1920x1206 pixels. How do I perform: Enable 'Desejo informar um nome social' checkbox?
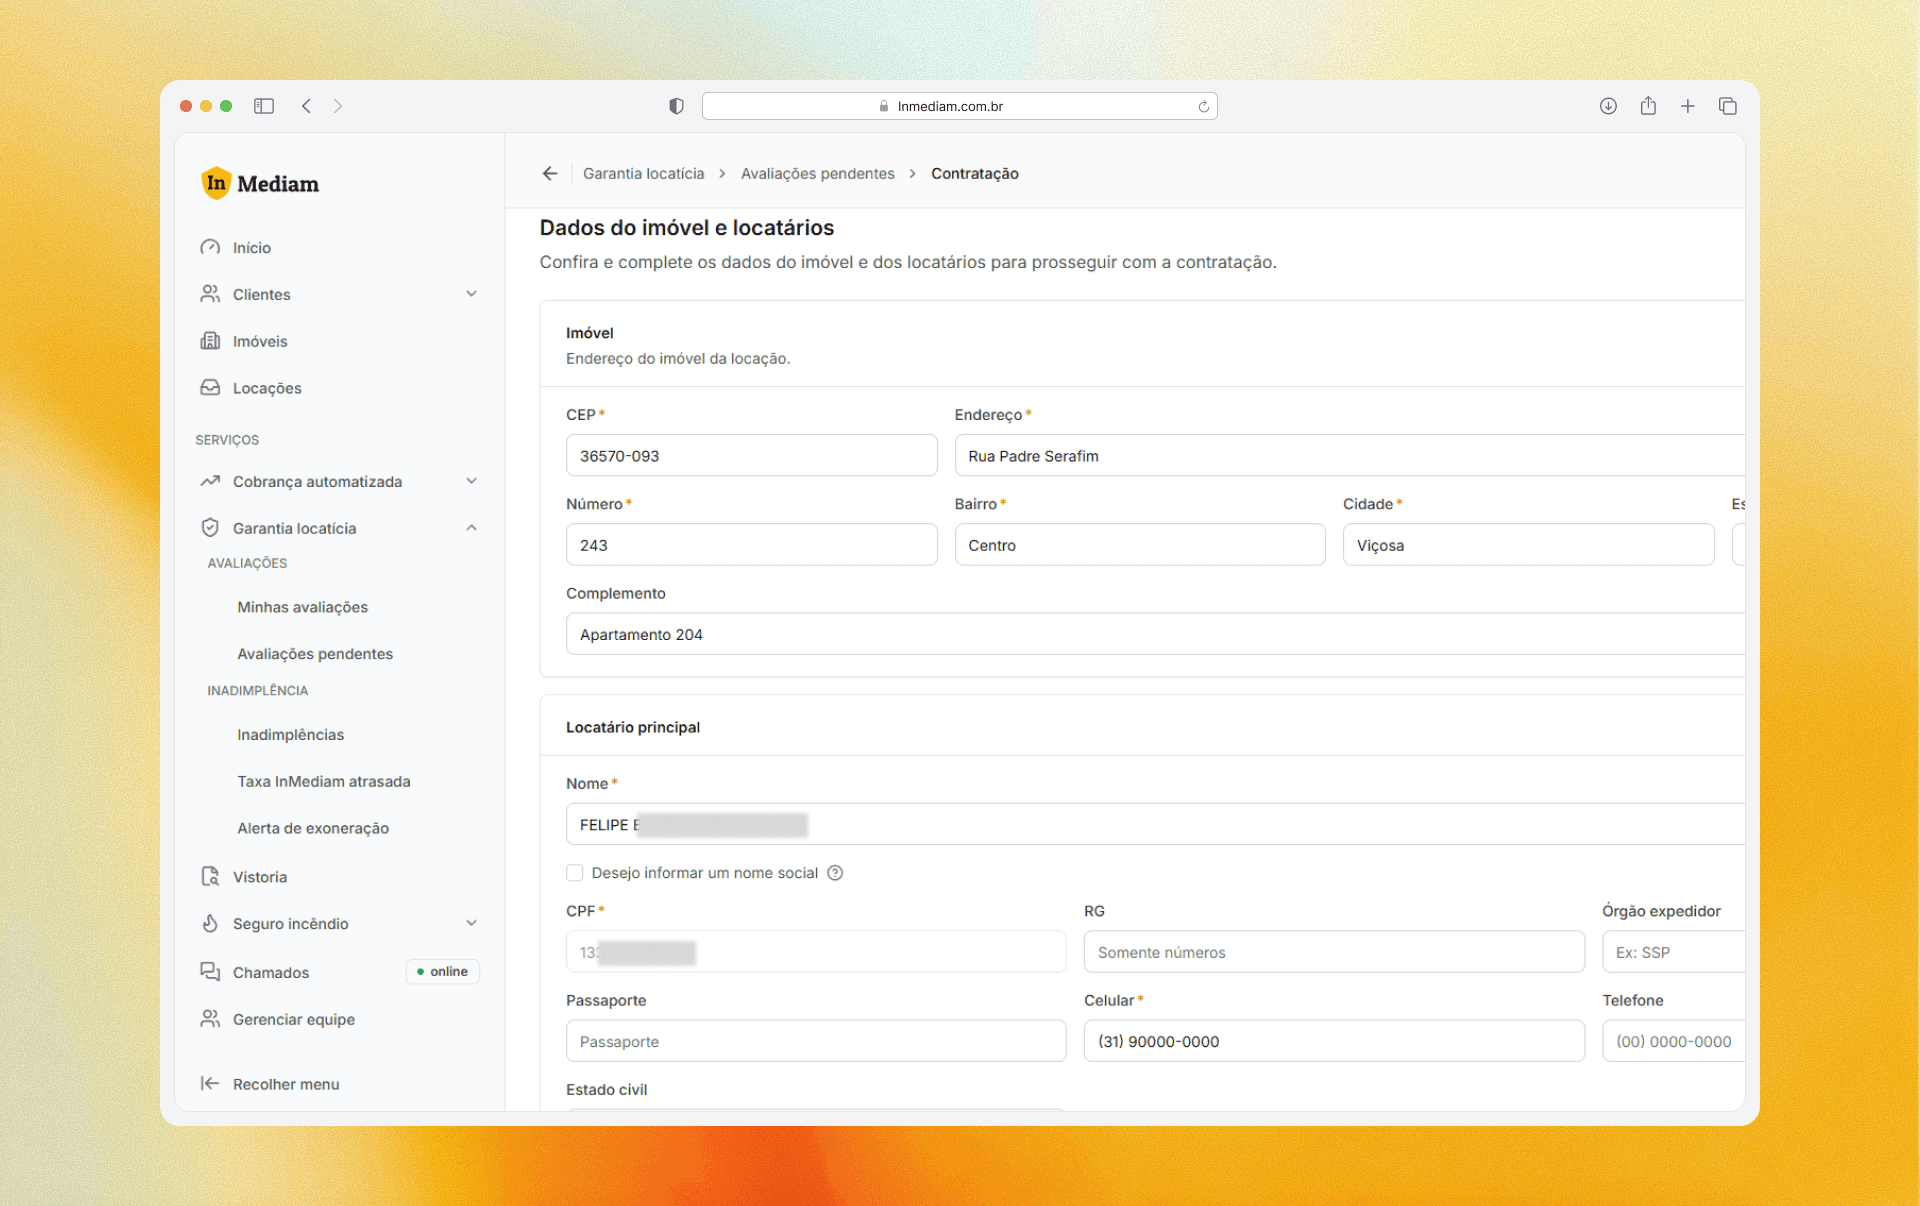pyautogui.click(x=575, y=873)
